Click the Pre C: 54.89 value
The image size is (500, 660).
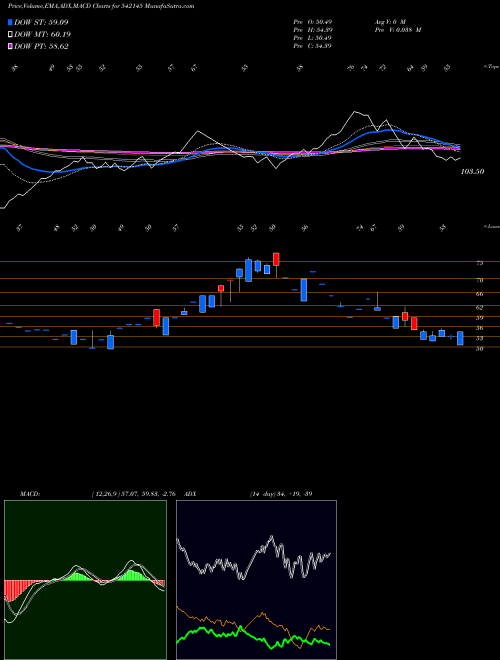[312, 46]
